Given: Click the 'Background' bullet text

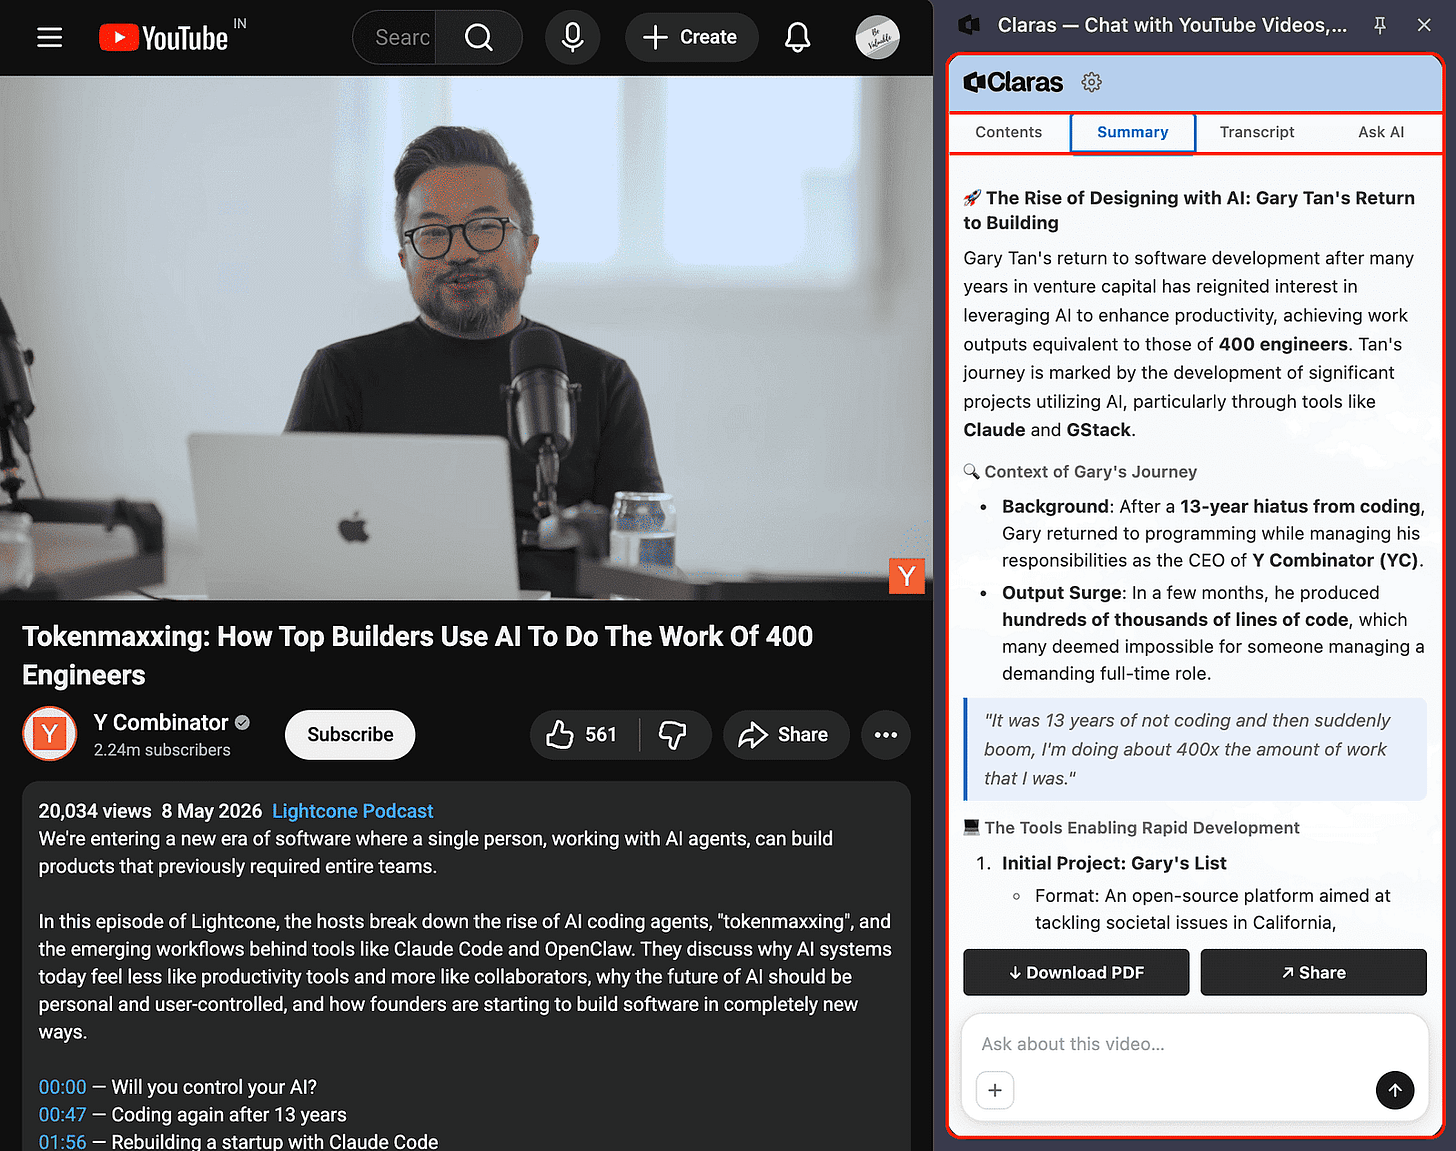Looking at the screenshot, I should [x=1213, y=533].
